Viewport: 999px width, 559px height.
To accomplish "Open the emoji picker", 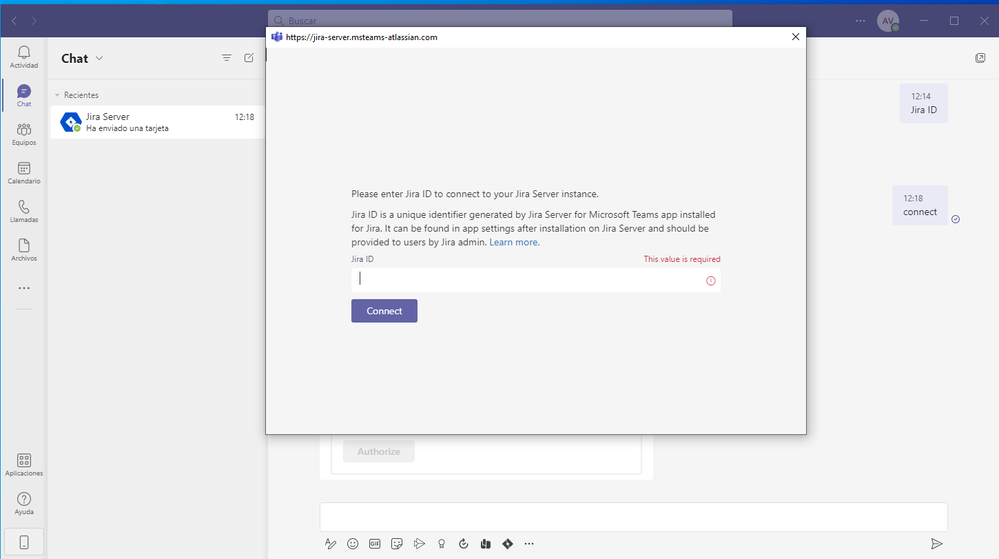I will coord(352,544).
